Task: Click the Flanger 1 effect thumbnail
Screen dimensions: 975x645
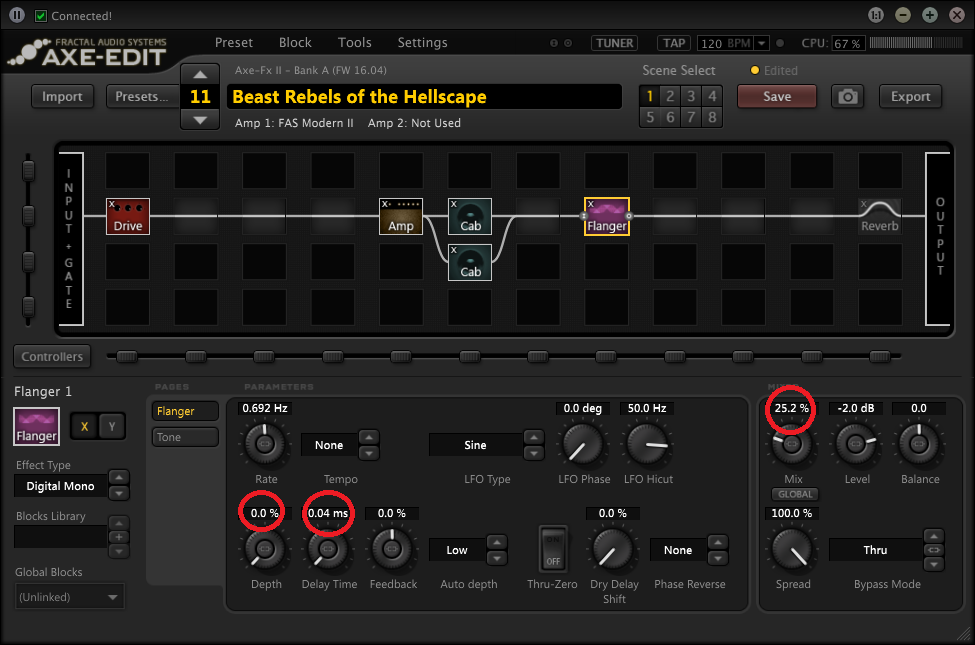Action: coord(37,425)
